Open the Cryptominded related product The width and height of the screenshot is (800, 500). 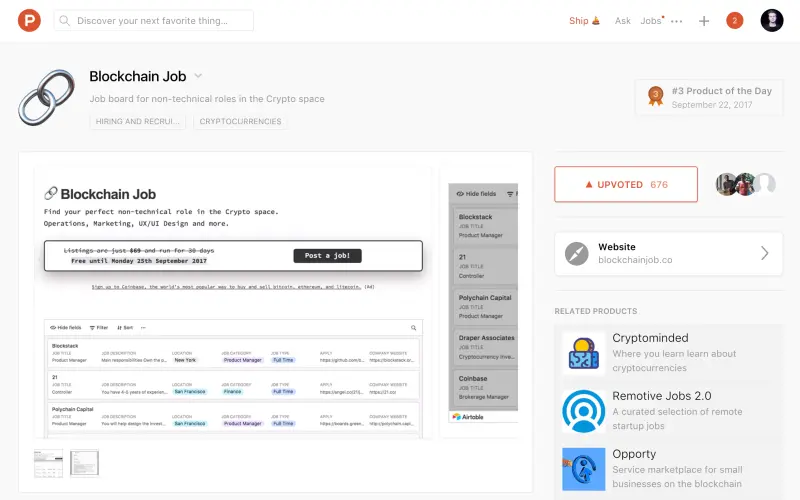pyautogui.click(x=668, y=353)
